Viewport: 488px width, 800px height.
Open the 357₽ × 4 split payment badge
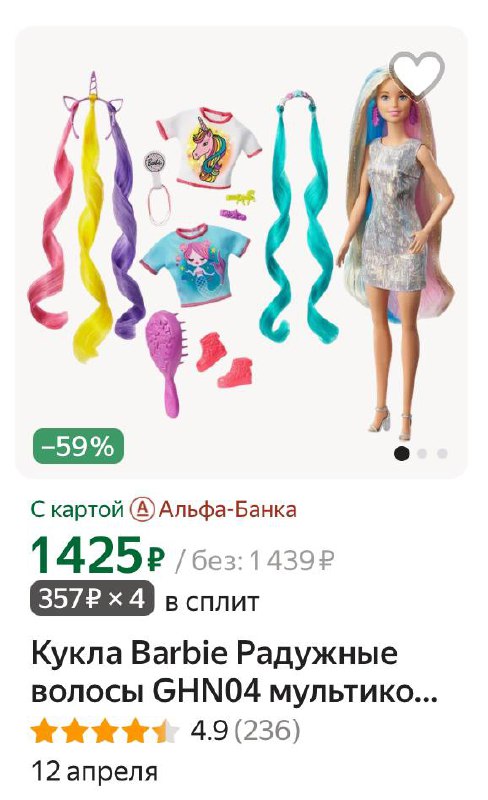(92, 598)
